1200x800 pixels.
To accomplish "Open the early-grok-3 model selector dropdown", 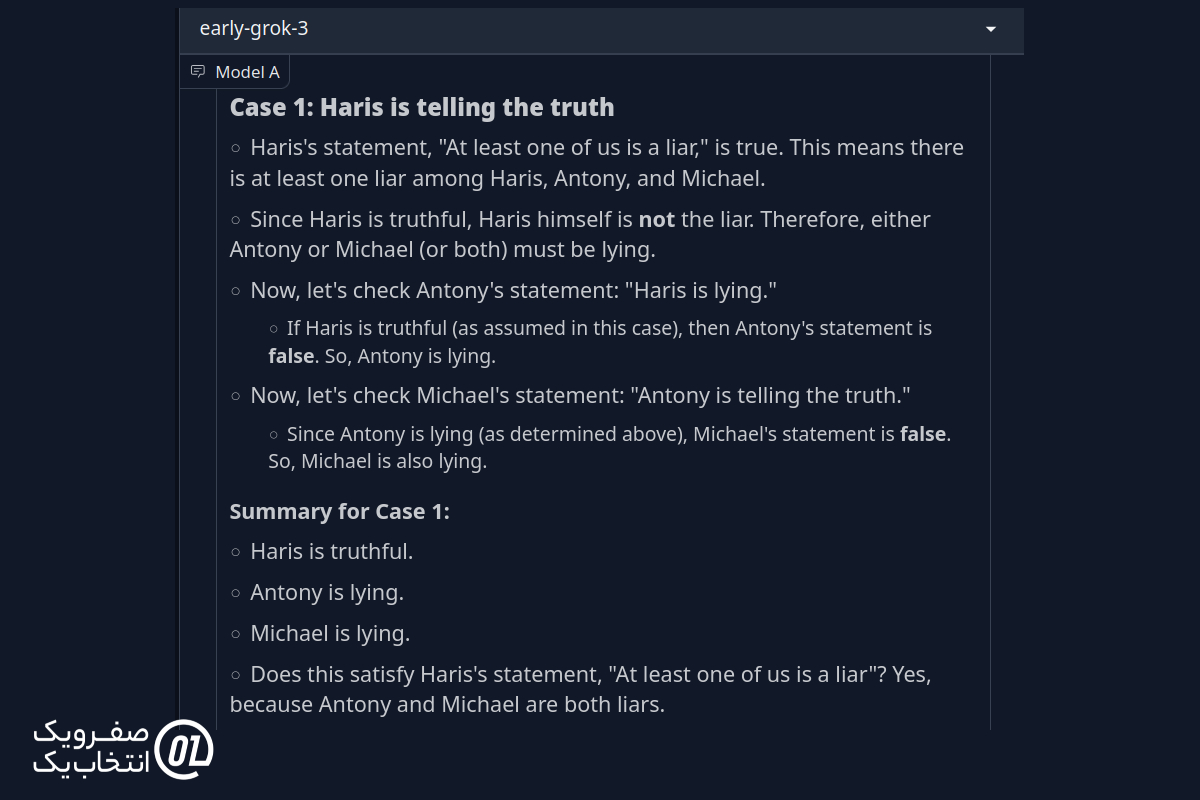I will [601, 29].
